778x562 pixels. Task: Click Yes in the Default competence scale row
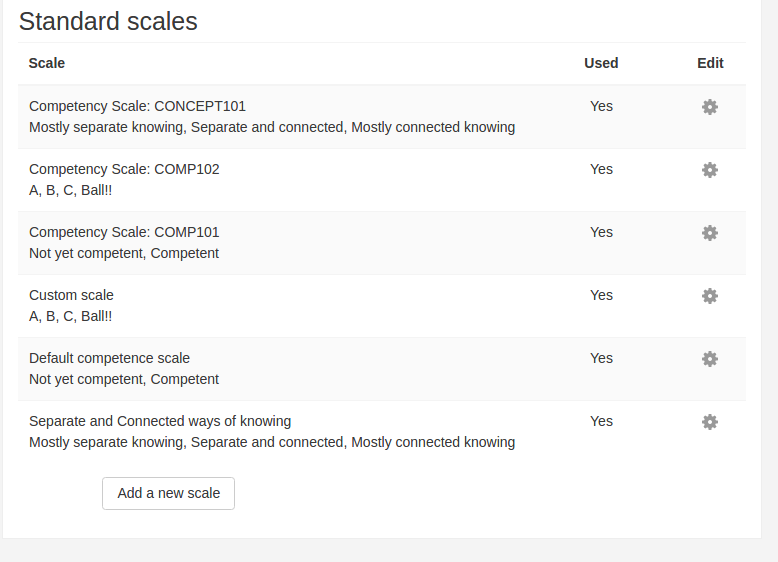601,358
